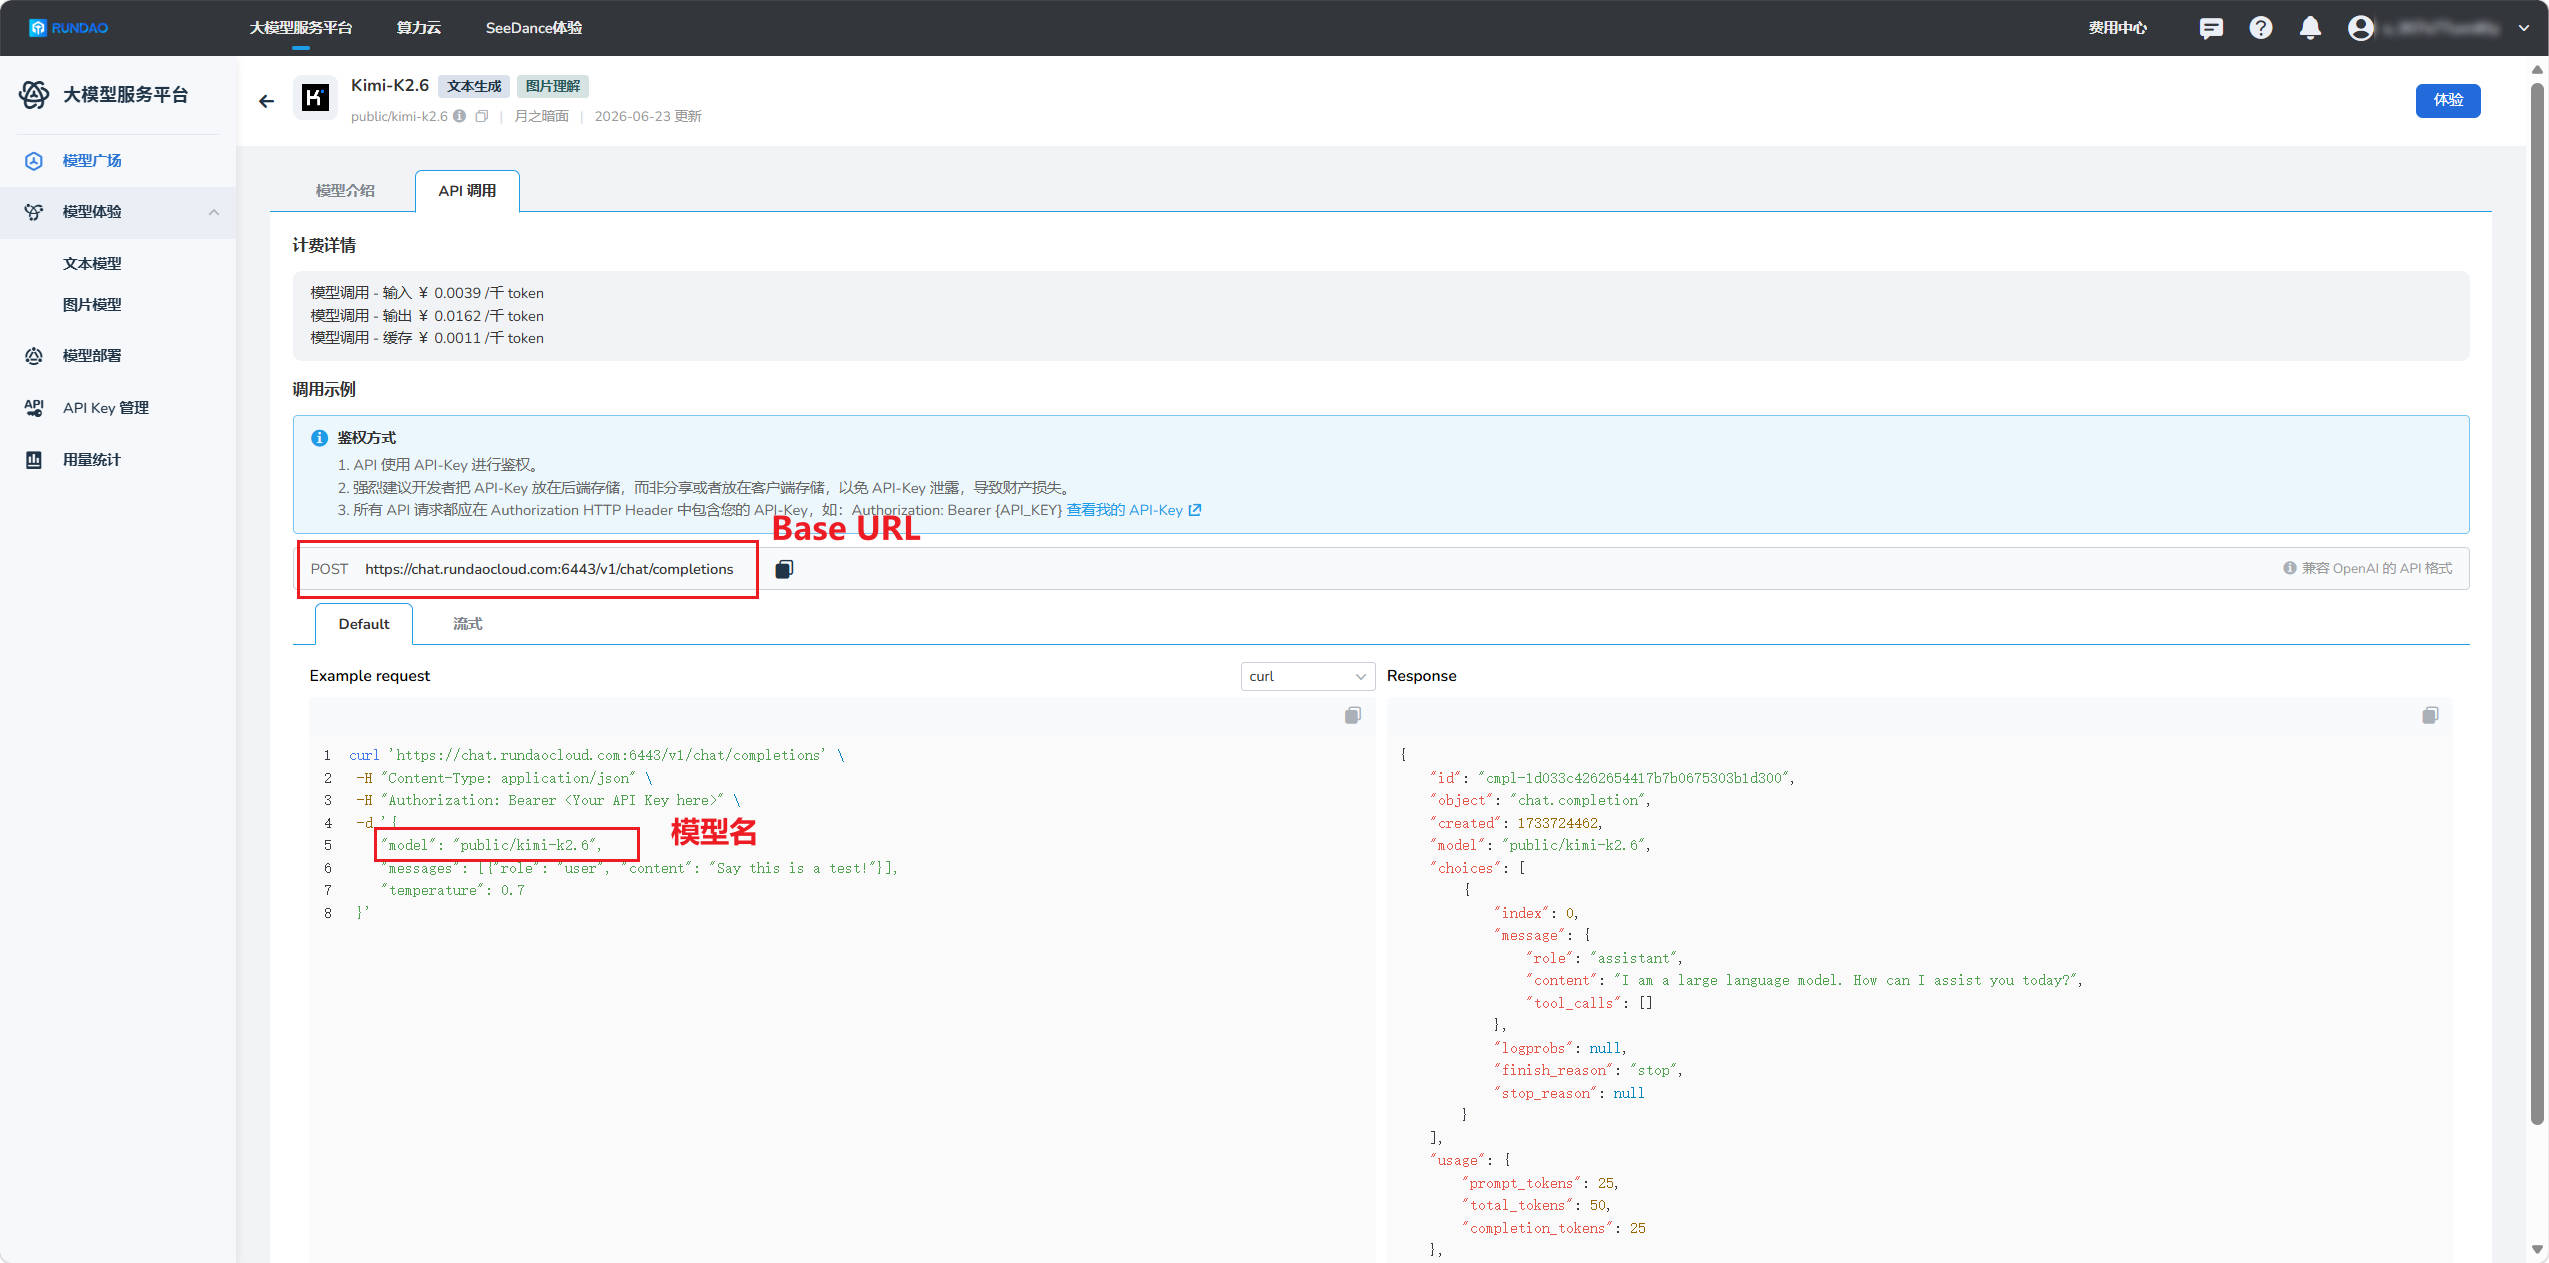Click the info icon in 鉴权方式 notice
The width and height of the screenshot is (2549, 1263).
[x=319, y=438]
